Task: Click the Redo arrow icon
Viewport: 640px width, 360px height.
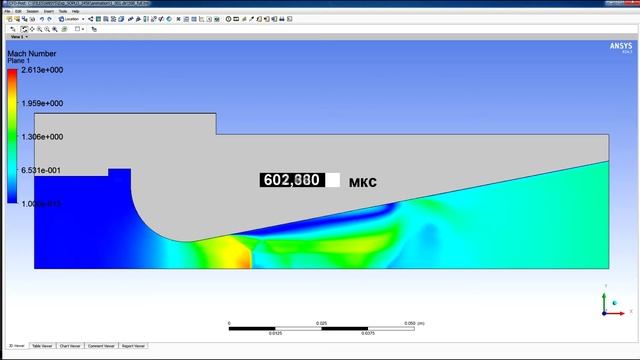Action: coord(49,19)
